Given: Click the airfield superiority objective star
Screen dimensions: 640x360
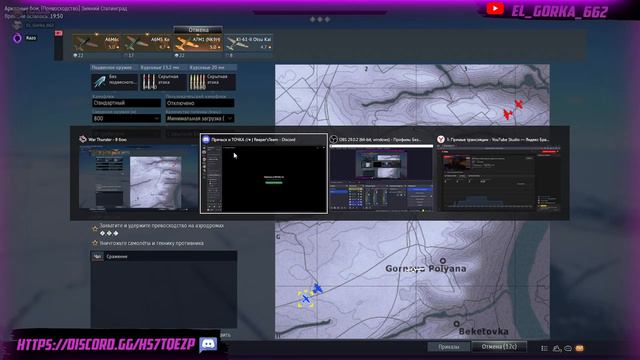Looking at the screenshot, I should coord(95,228).
